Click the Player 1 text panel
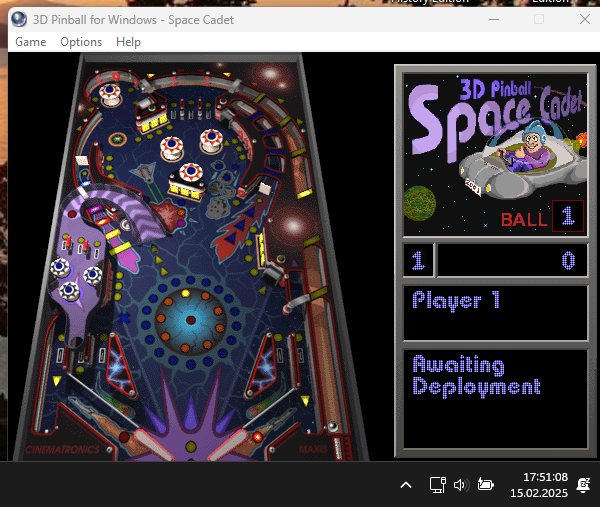 495,313
